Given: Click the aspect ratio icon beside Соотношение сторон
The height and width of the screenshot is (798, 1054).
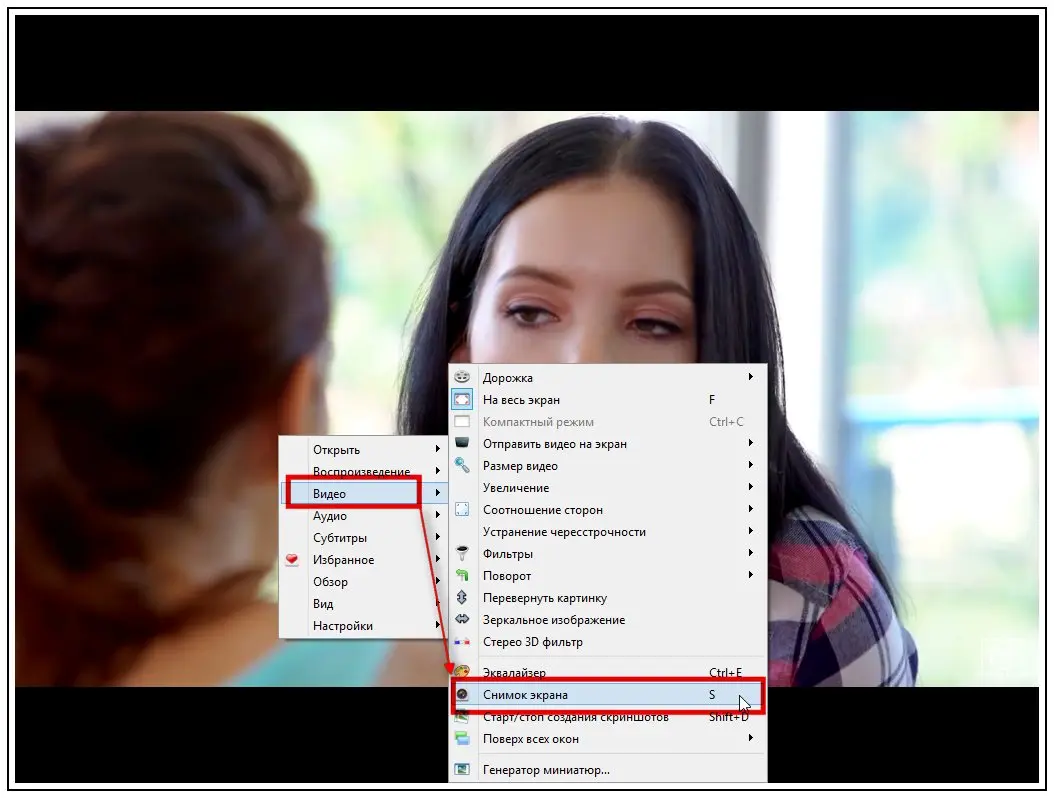Looking at the screenshot, I should coord(462,509).
